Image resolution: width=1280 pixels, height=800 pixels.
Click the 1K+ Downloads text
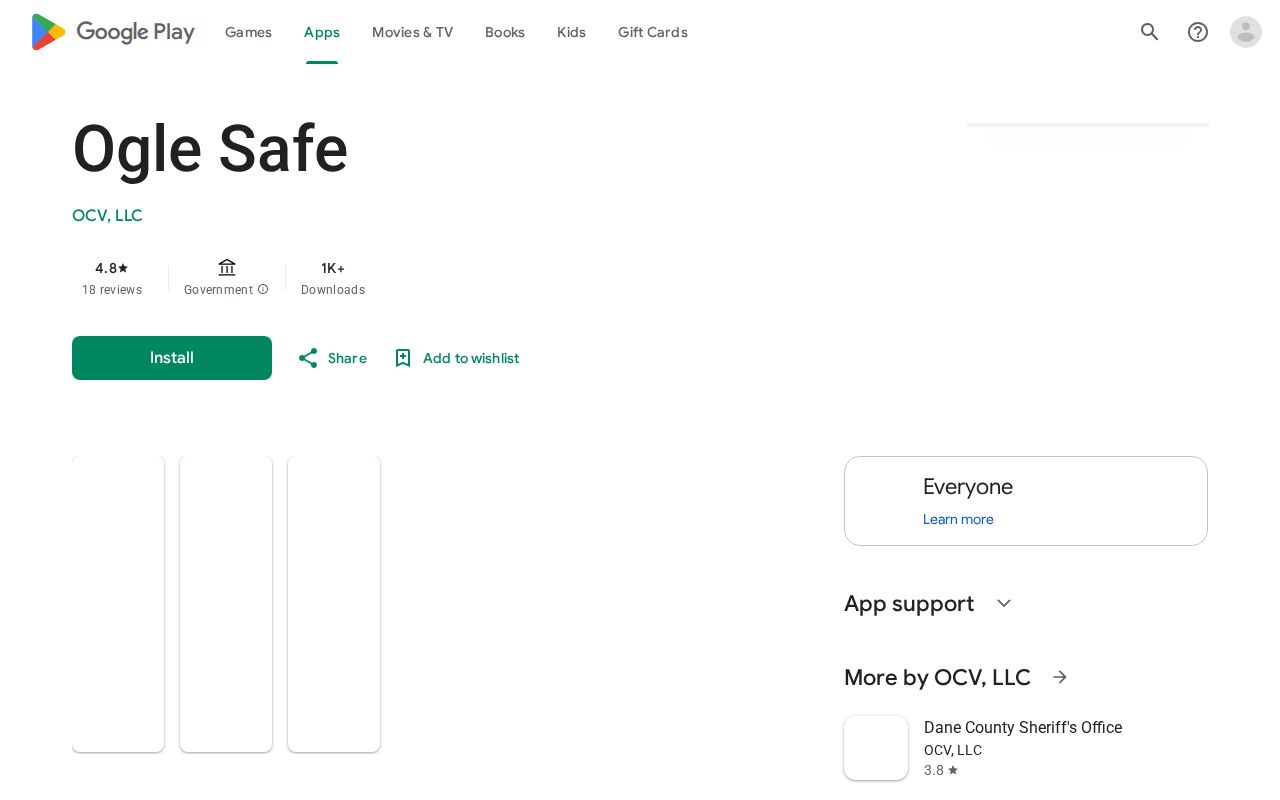coord(333,279)
